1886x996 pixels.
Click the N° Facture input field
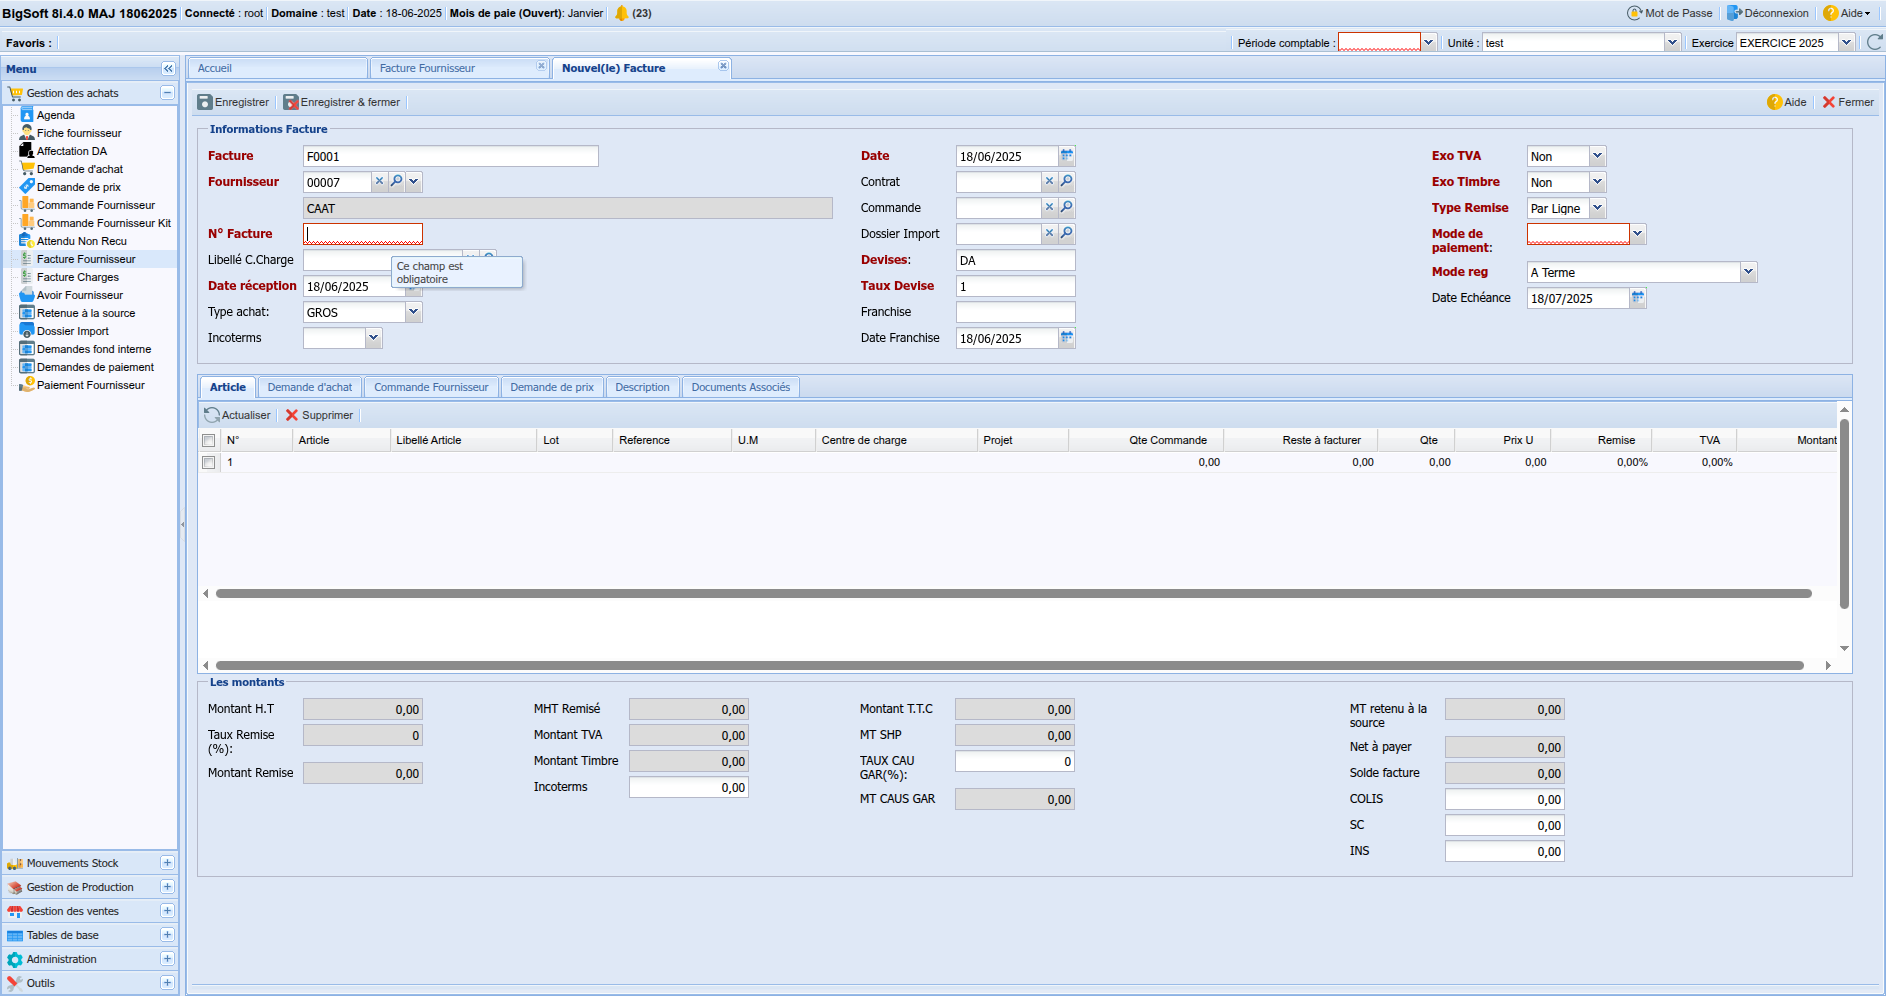(363, 234)
